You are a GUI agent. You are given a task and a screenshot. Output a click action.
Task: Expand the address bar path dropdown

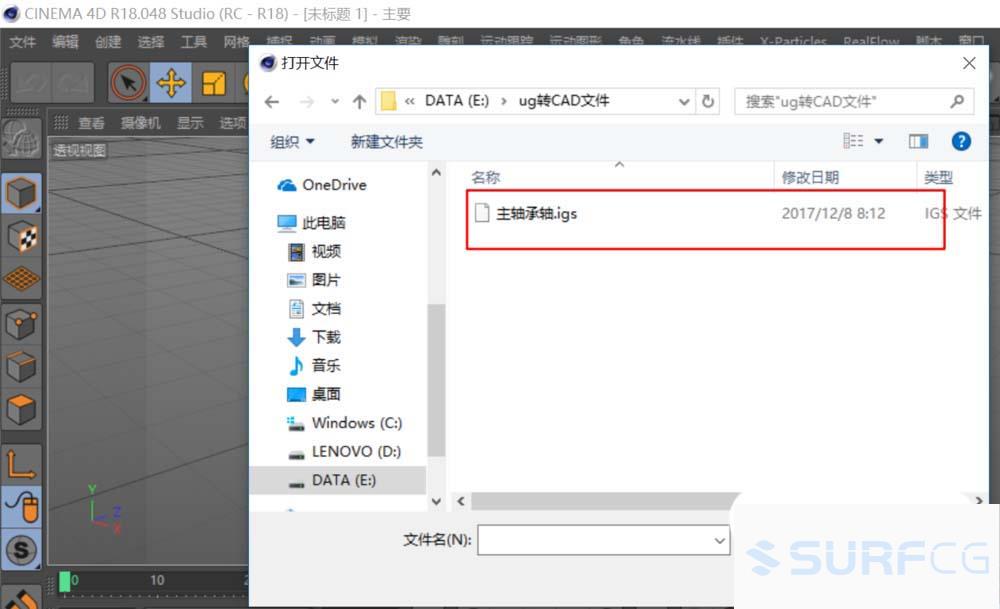tap(684, 101)
